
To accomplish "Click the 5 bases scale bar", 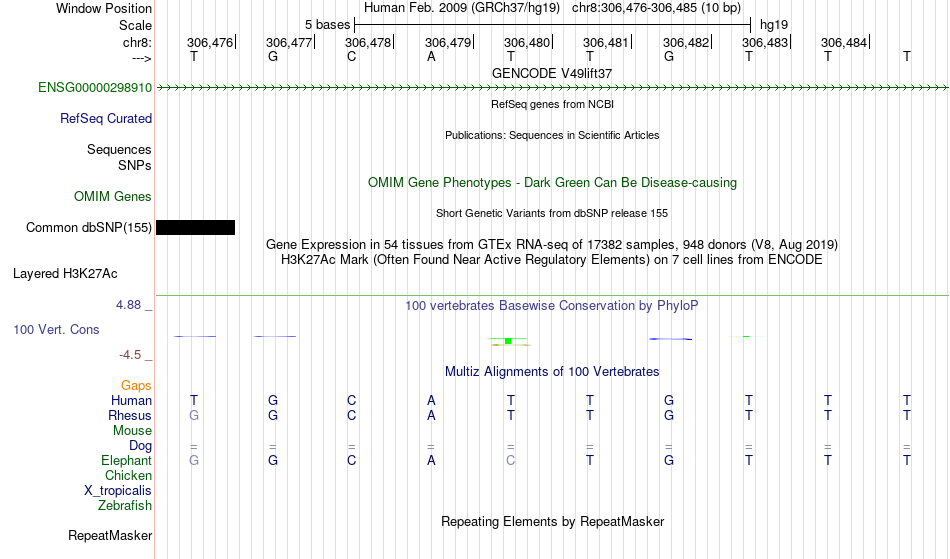I will click(x=553, y=25).
